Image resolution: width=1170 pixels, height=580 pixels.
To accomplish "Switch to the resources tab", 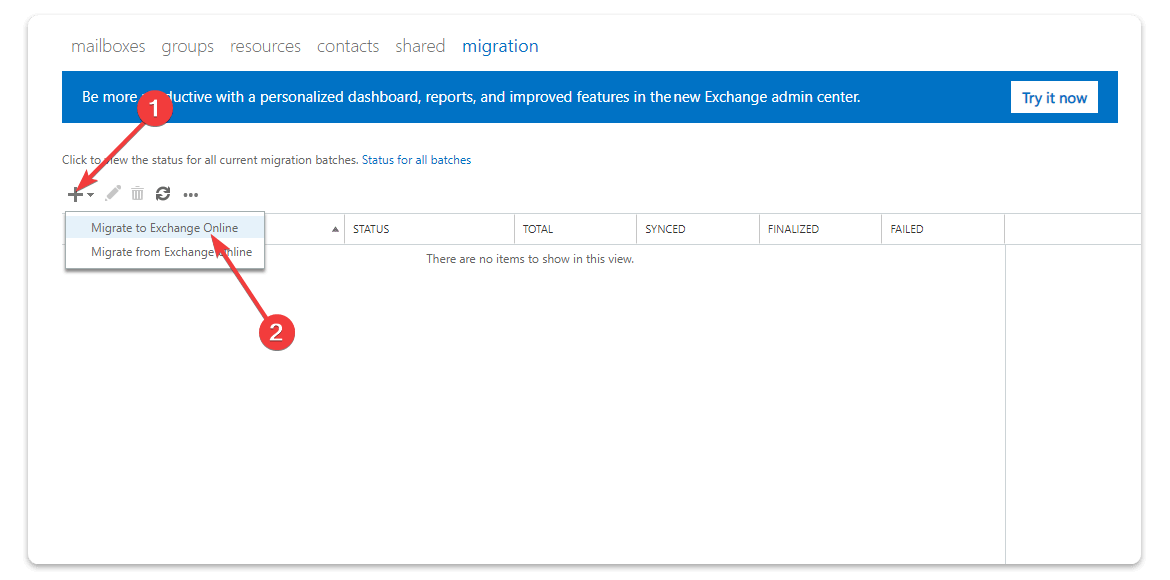I will click(265, 46).
